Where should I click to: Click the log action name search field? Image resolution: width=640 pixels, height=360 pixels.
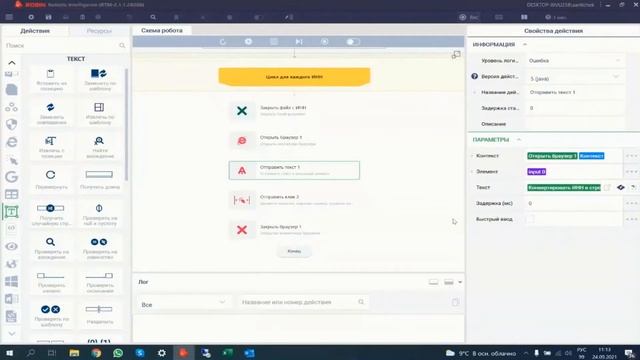pyautogui.click(x=303, y=302)
